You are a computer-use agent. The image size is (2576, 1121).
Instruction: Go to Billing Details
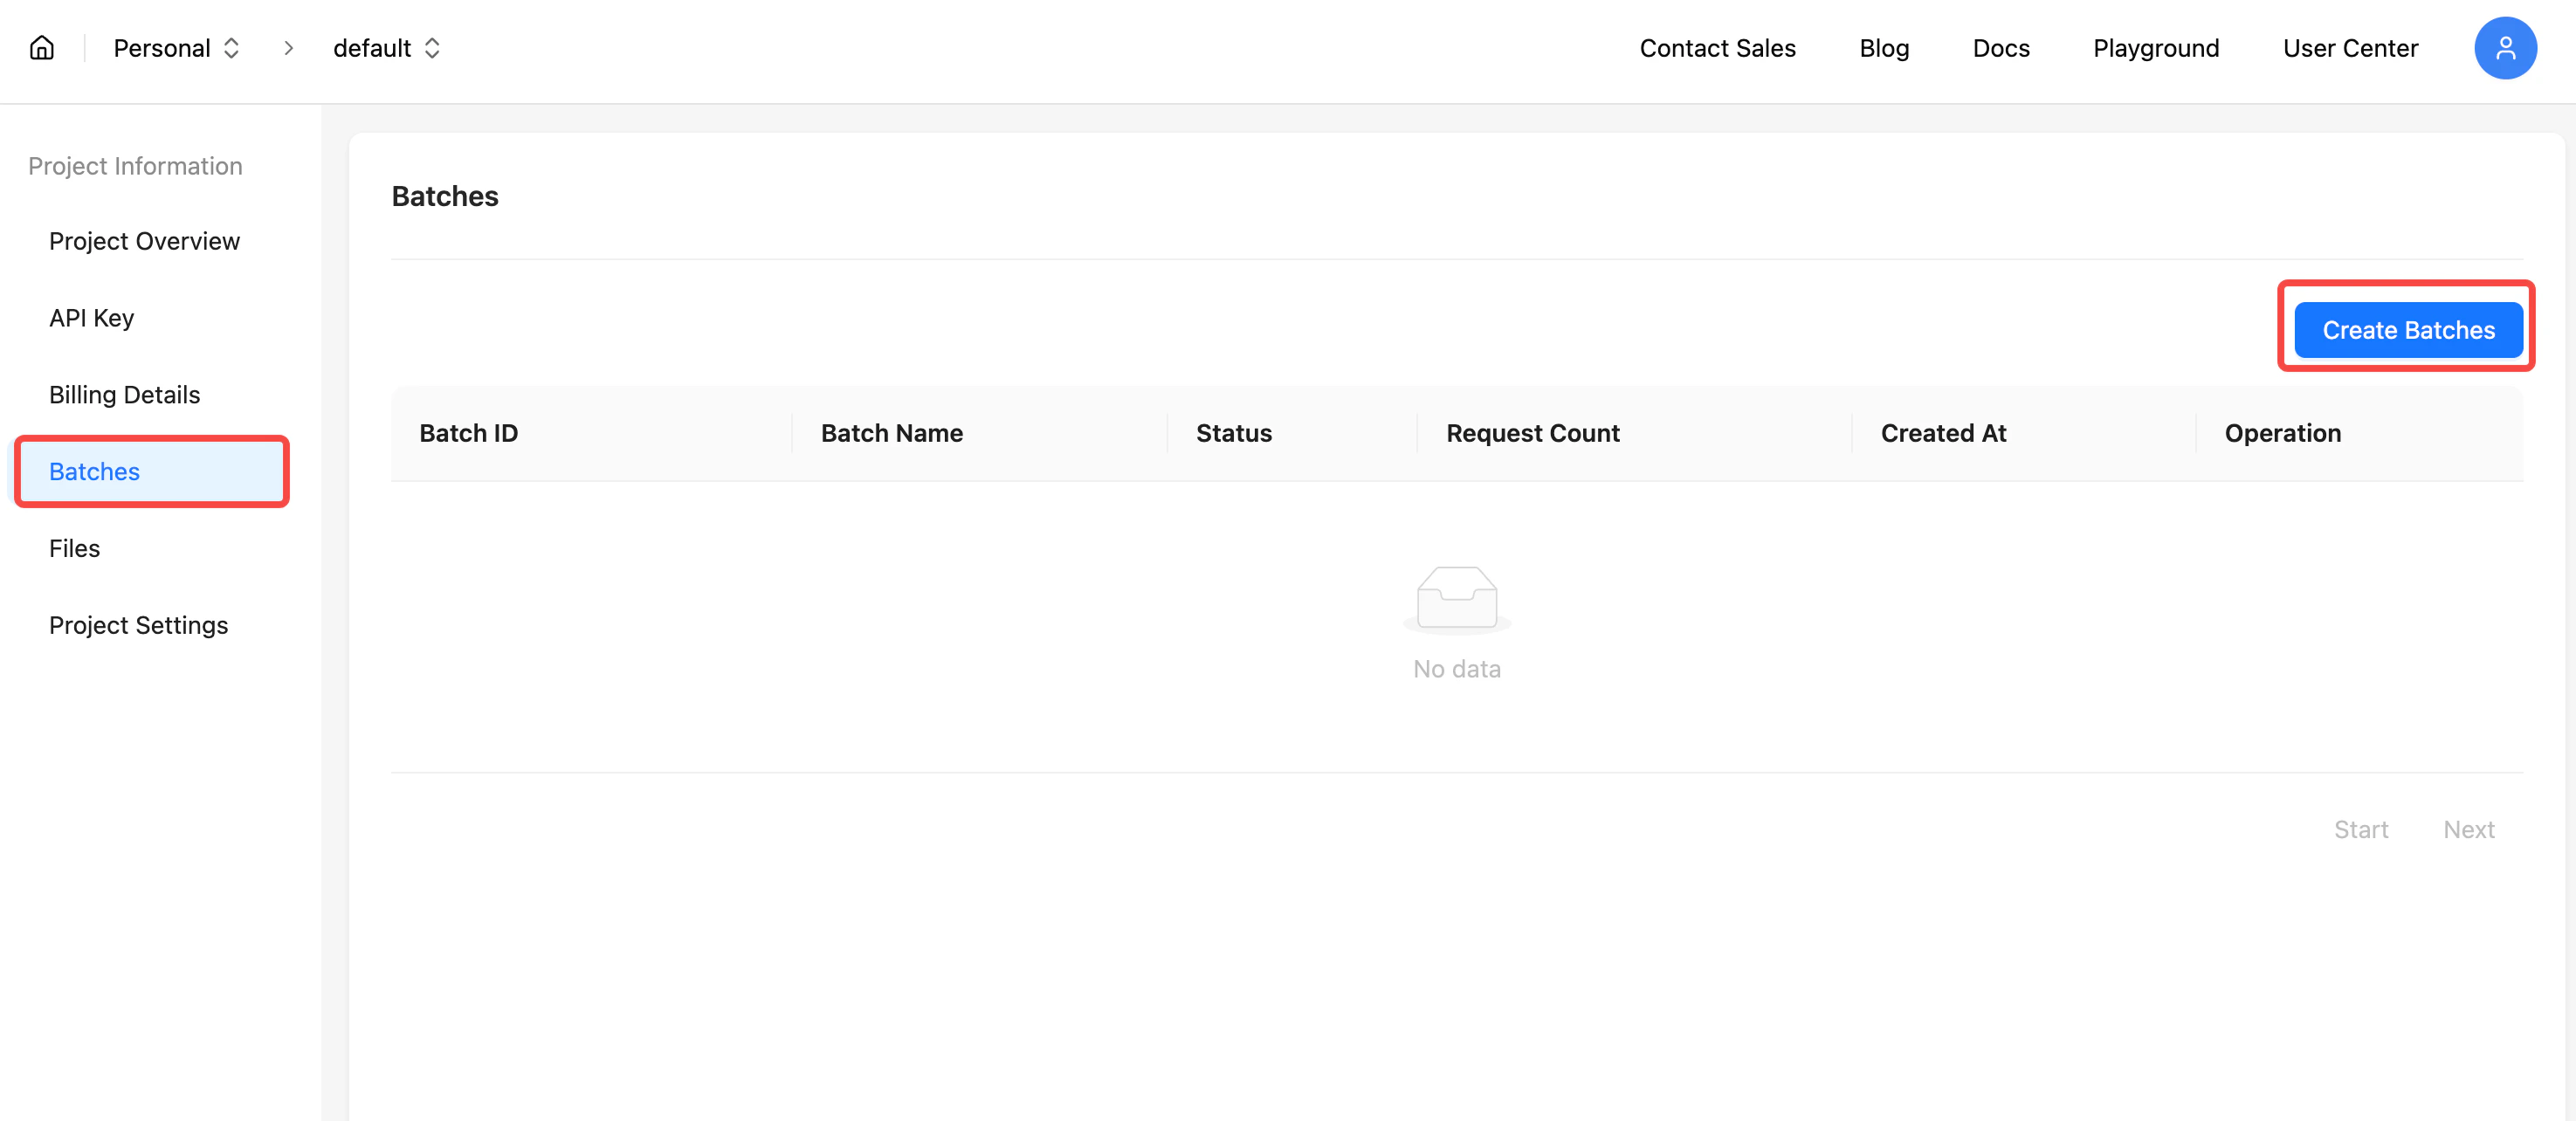[x=124, y=394]
